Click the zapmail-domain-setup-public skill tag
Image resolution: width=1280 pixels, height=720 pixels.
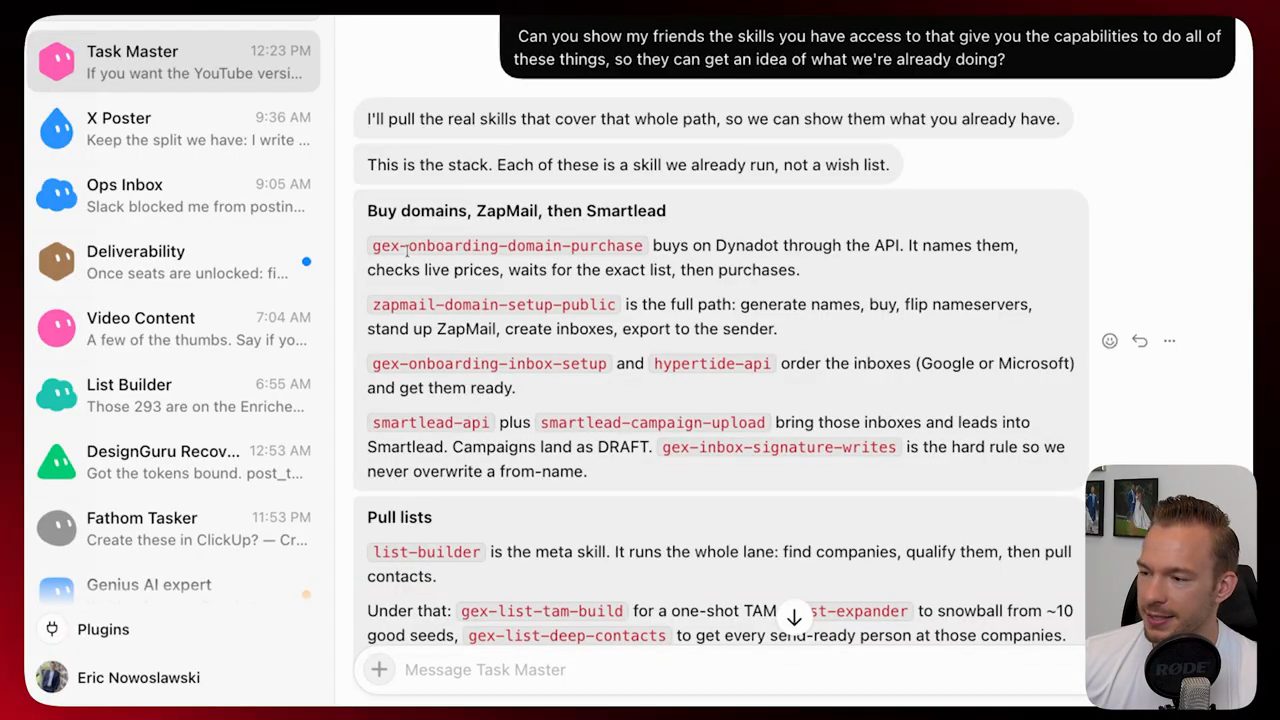pyautogui.click(x=494, y=305)
